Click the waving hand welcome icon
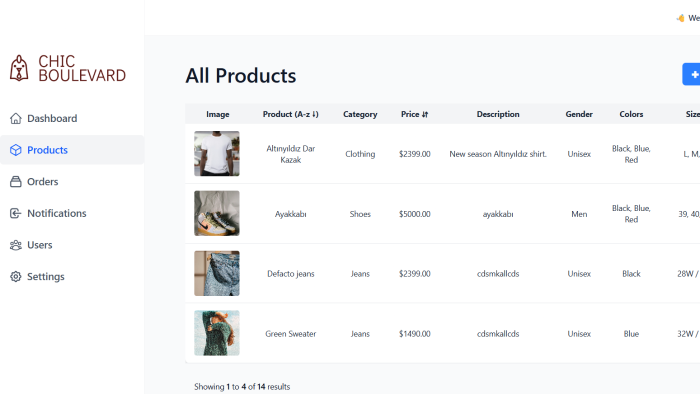This screenshot has width=700, height=394. click(x=680, y=18)
